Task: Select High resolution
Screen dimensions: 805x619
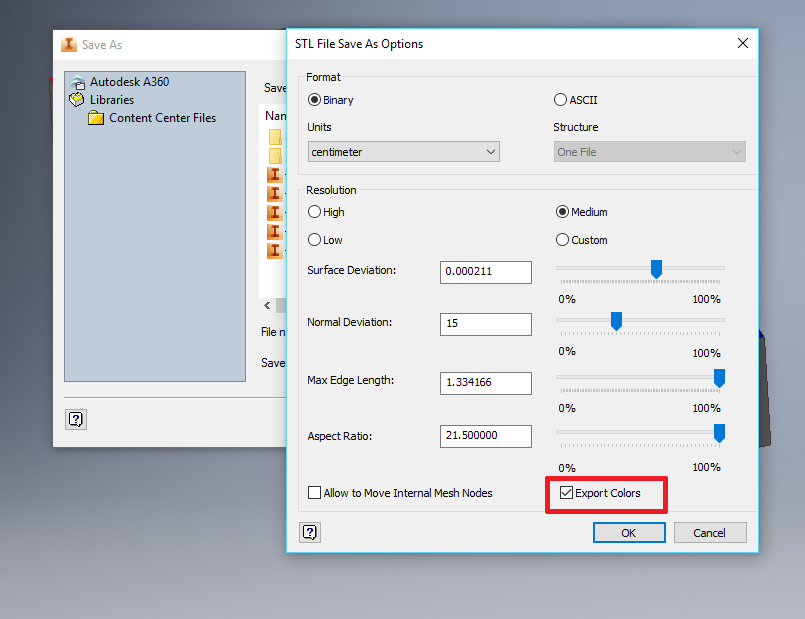Action: pyautogui.click(x=315, y=211)
